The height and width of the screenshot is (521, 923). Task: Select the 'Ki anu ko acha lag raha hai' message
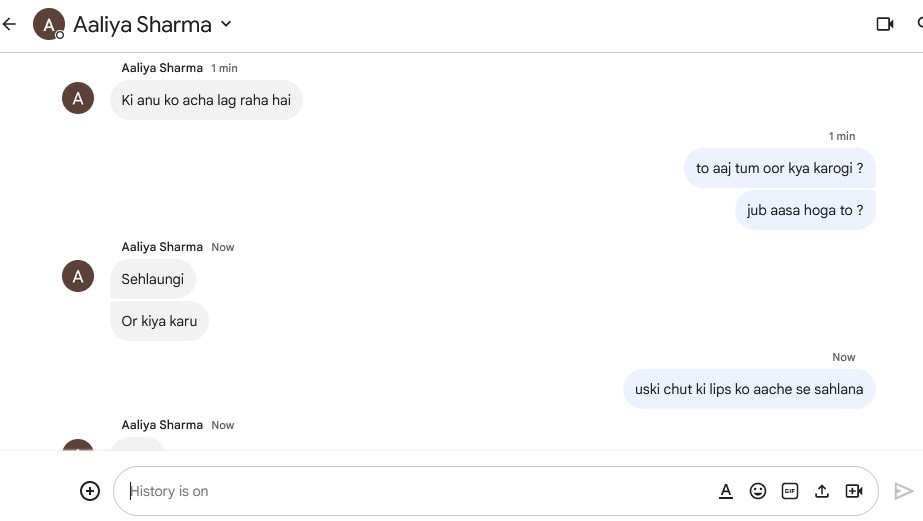206,100
